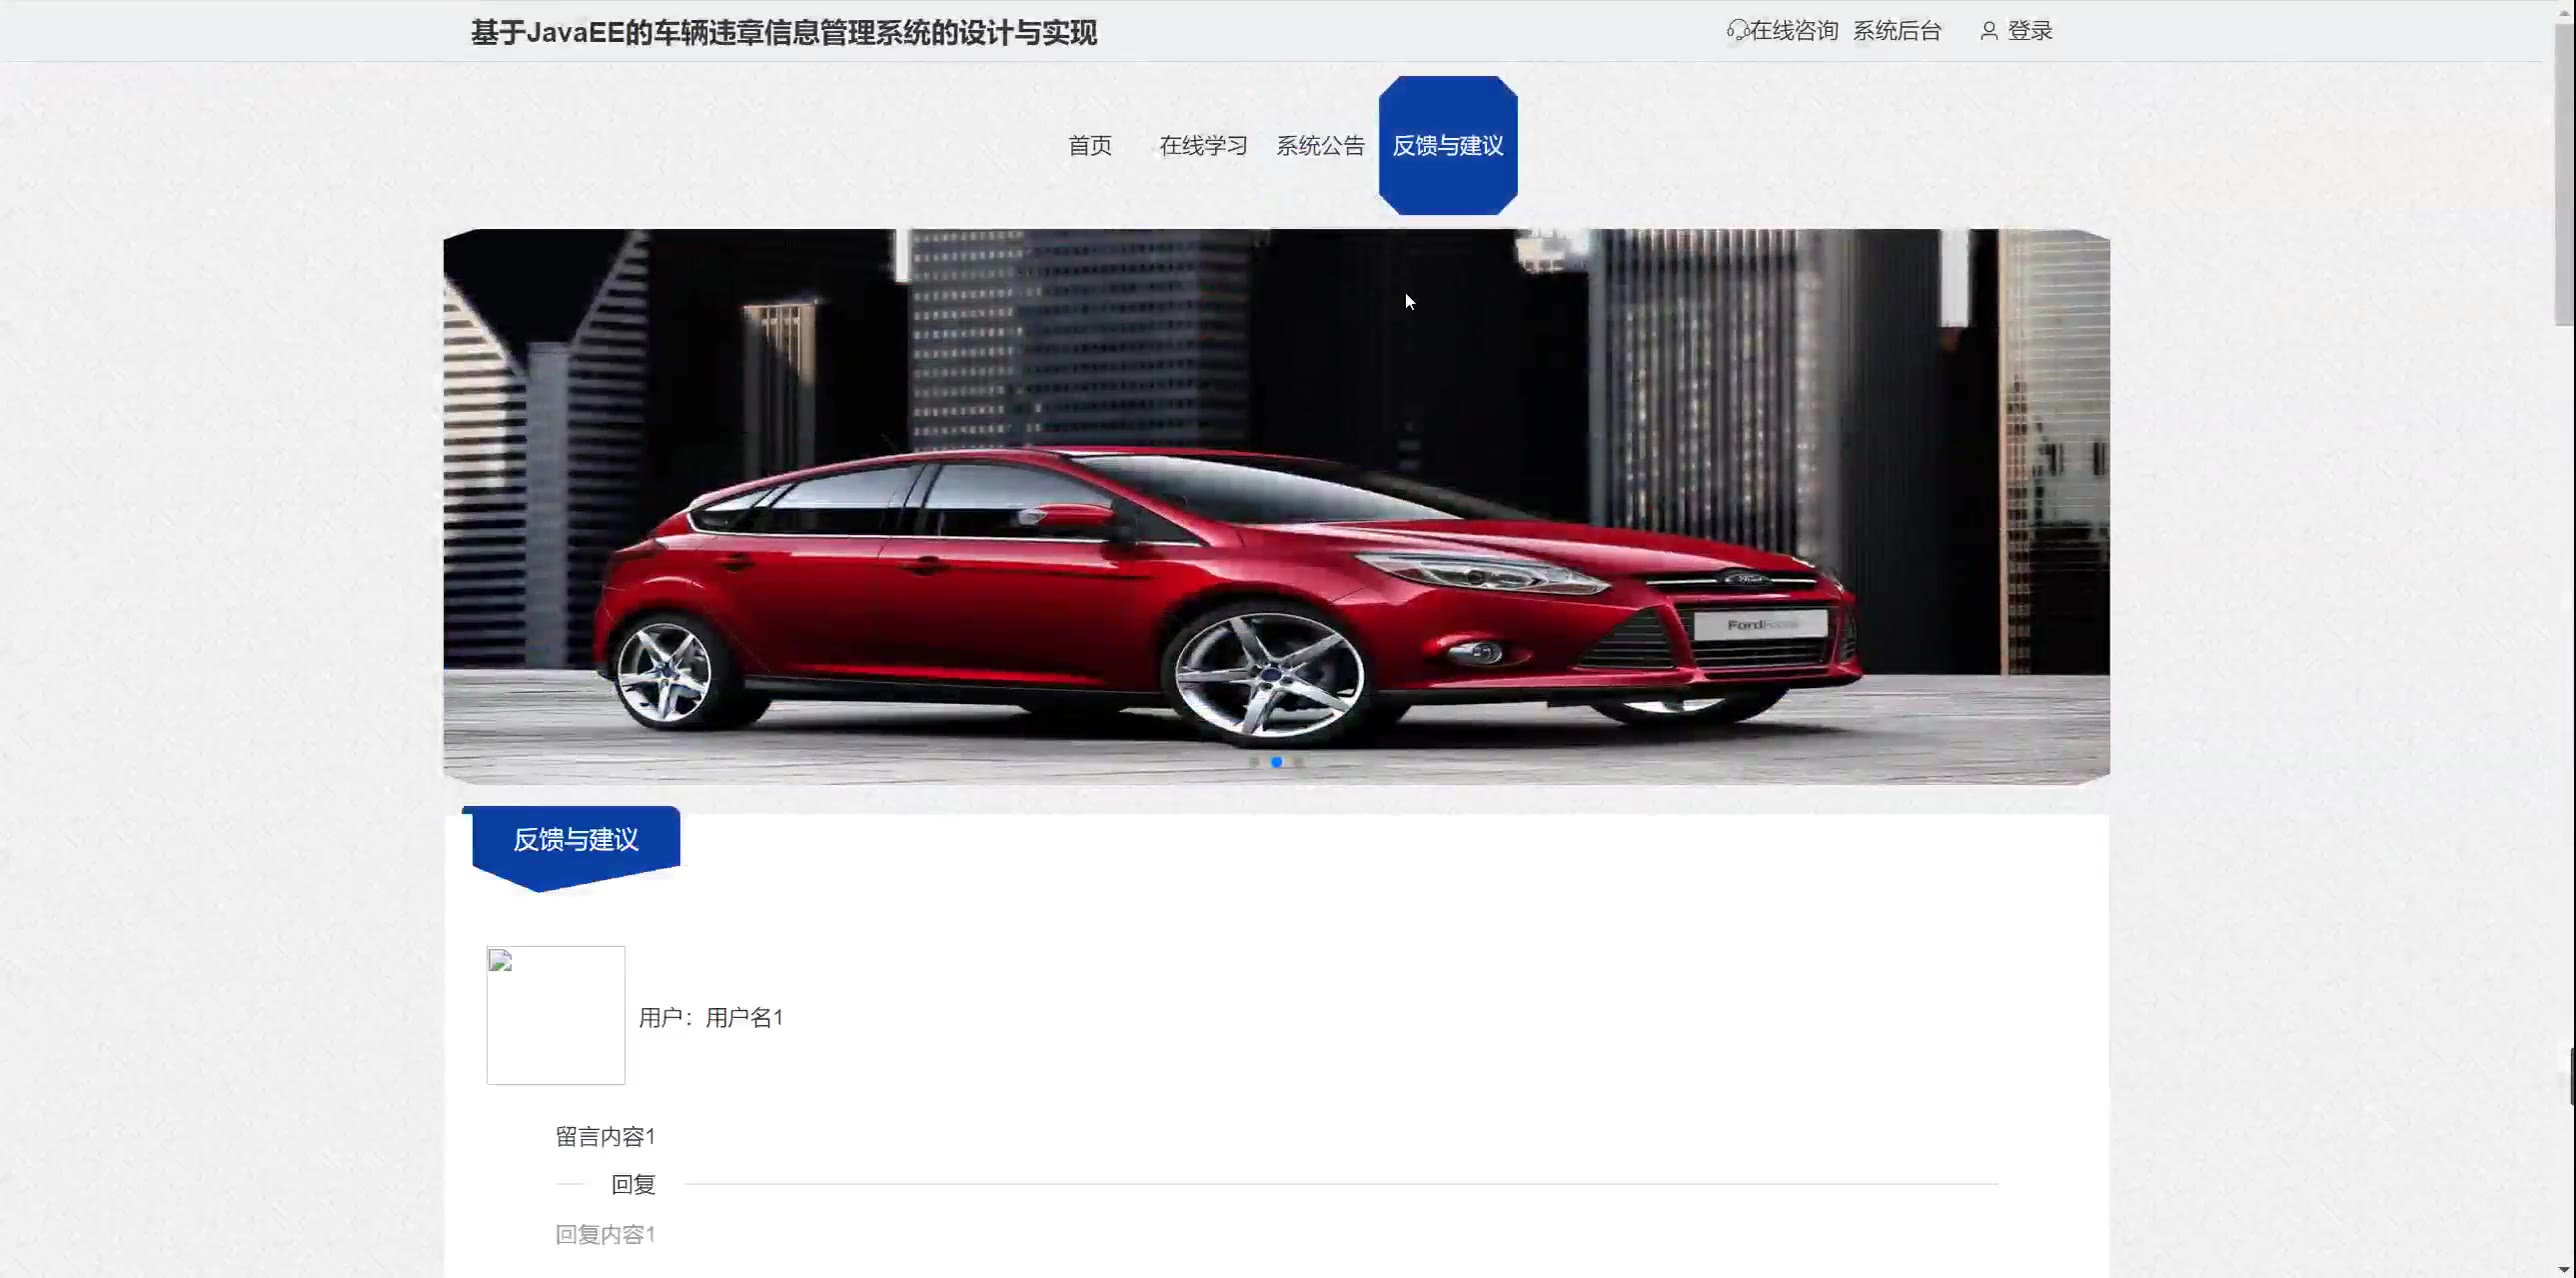Click the headset icon beside 在线咨询
The height and width of the screenshot is (1278, 2576).
pyautogui.click(x=1737, y=31)
